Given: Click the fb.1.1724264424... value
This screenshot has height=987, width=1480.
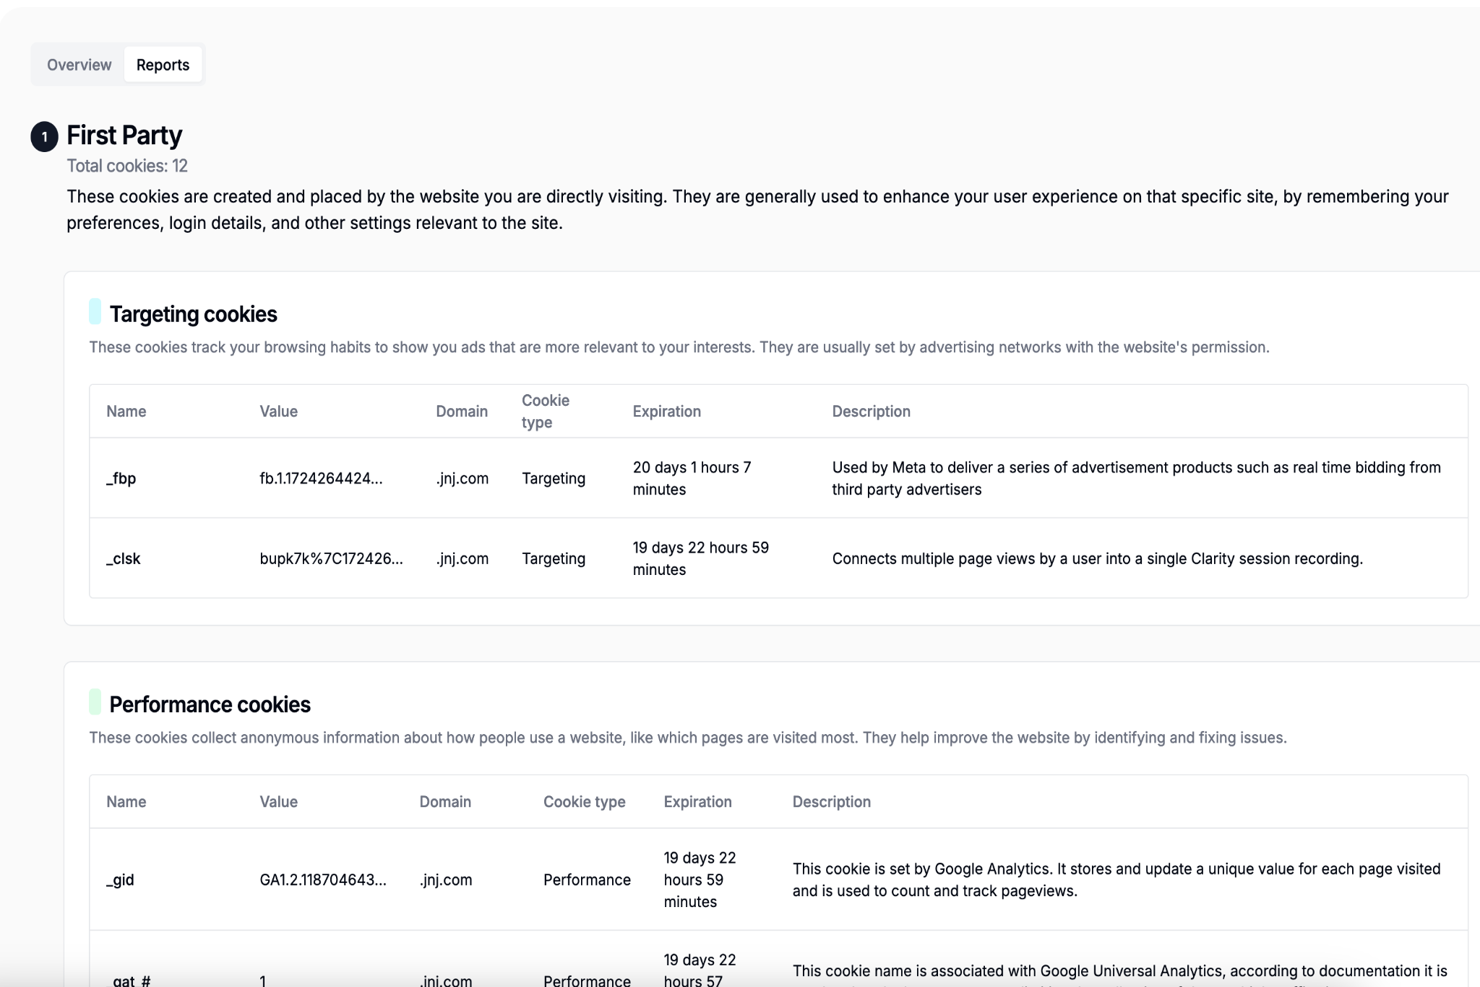Looking at the screenshot, I should 321,478.
